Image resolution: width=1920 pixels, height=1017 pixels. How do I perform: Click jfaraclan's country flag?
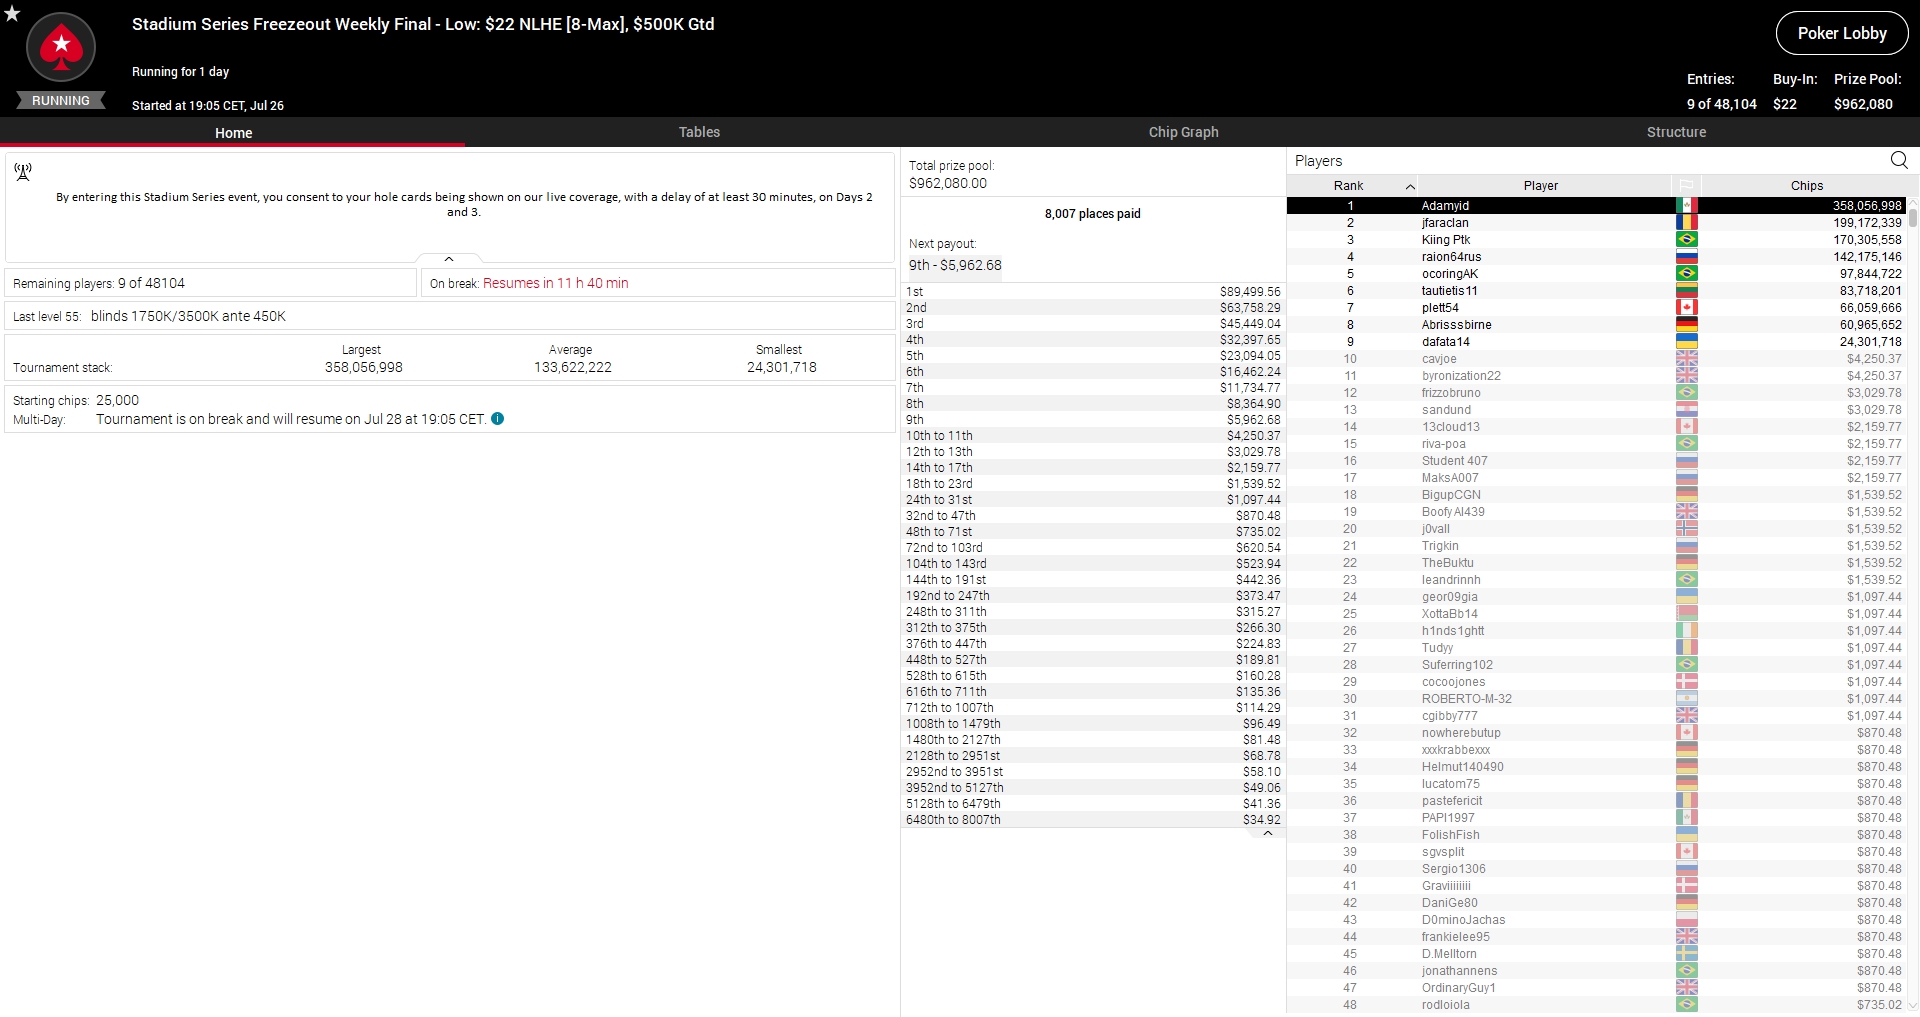[x=1687, y=223]
